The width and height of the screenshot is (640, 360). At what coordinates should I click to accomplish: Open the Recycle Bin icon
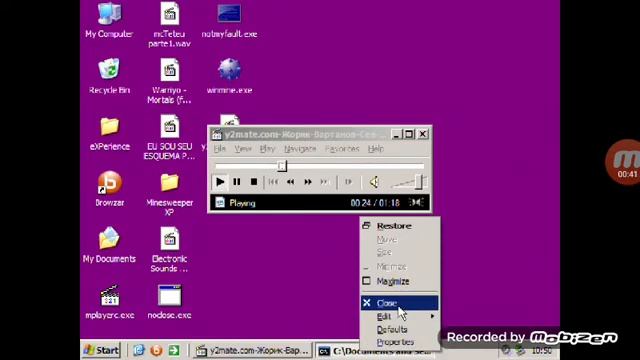coord(109,76)
